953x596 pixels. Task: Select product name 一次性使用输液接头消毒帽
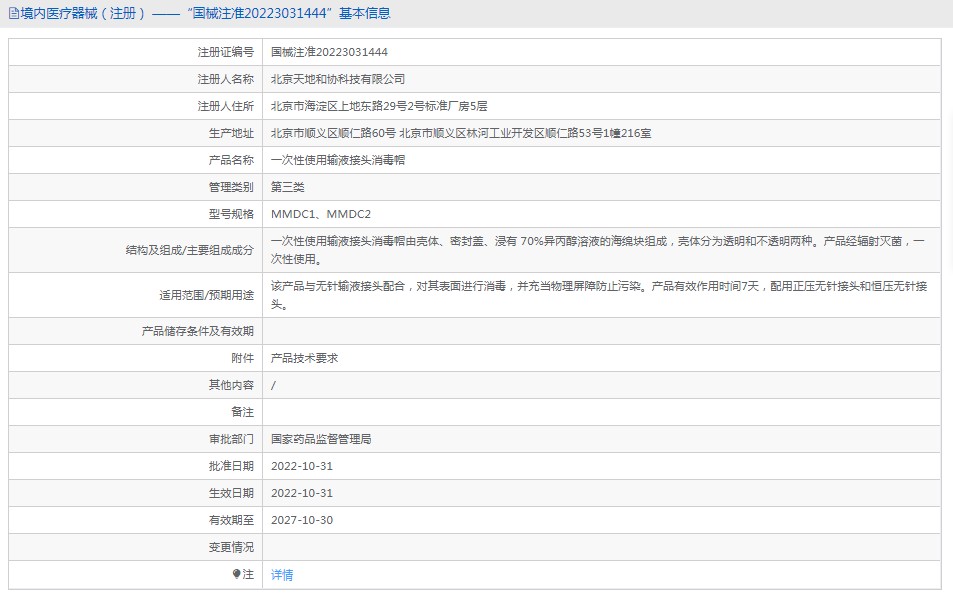coord(337,160)
